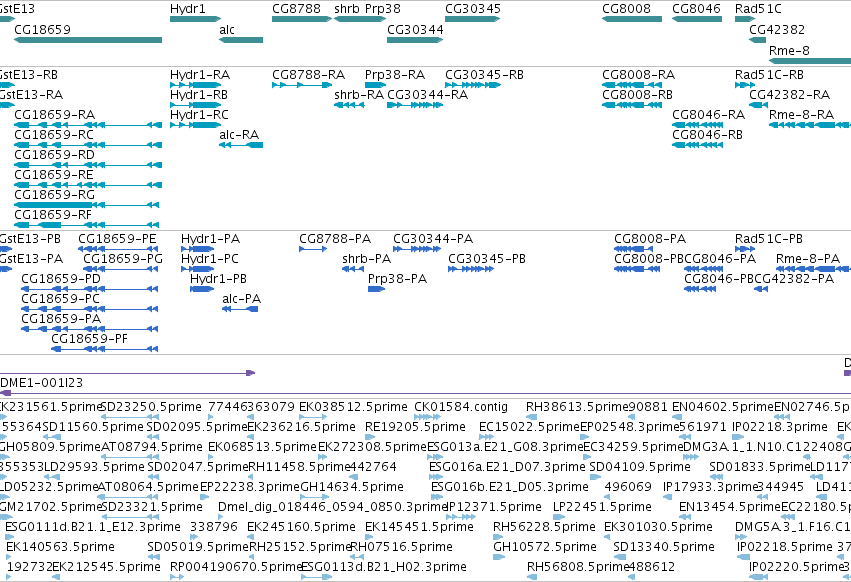Open the CG18659-PD protein label
The height and width of the screenshot is (582, 851).
point(61,279)
